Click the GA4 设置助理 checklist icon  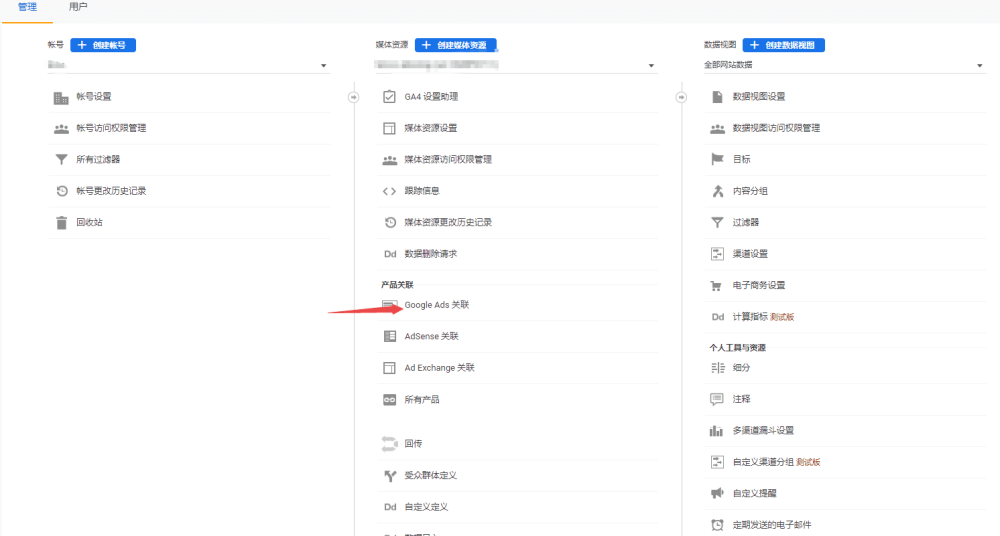pos(390,97)
